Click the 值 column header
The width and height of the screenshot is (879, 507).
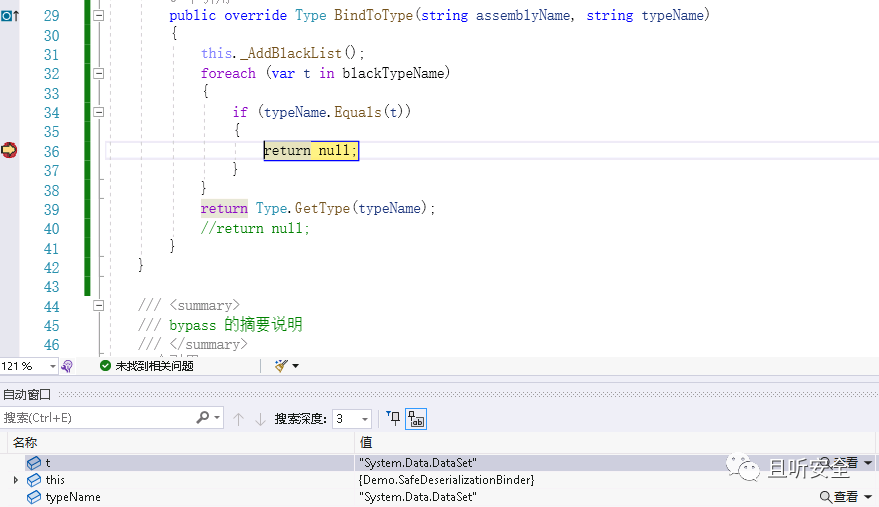point(366,443)
